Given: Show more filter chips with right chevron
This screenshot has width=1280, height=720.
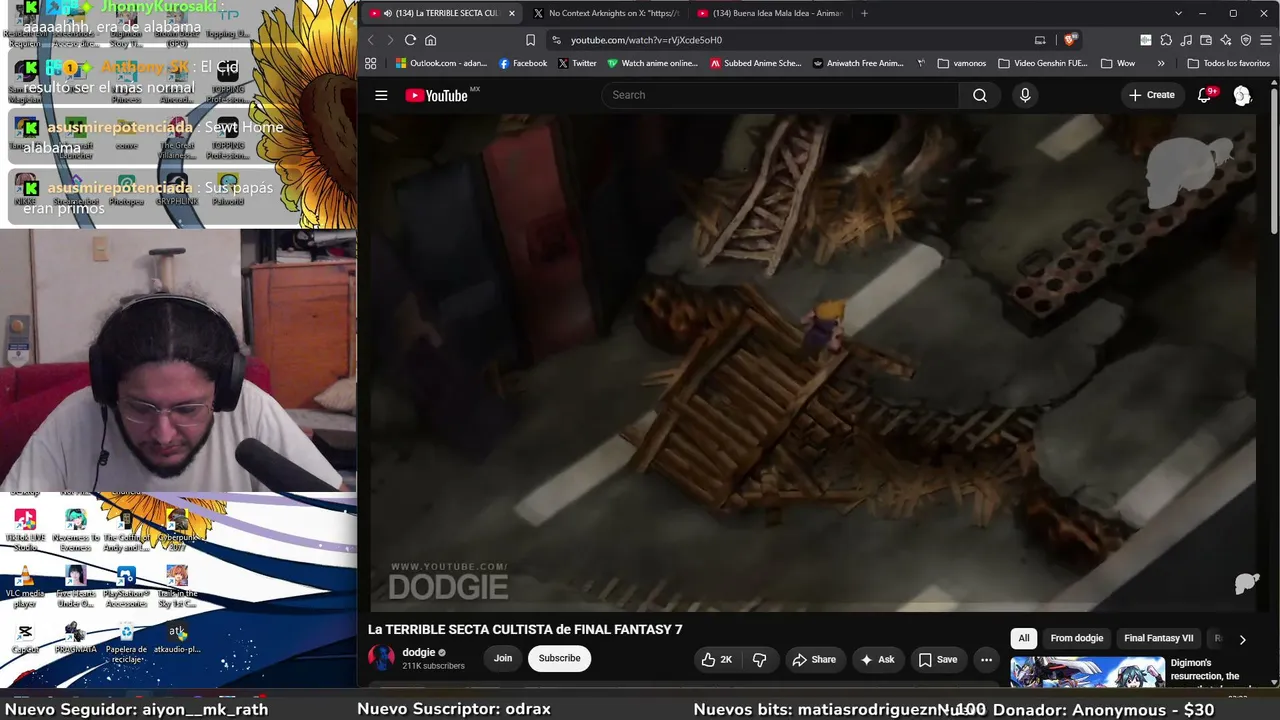Looking at the screenshot, I should [x=1242, y=639].
